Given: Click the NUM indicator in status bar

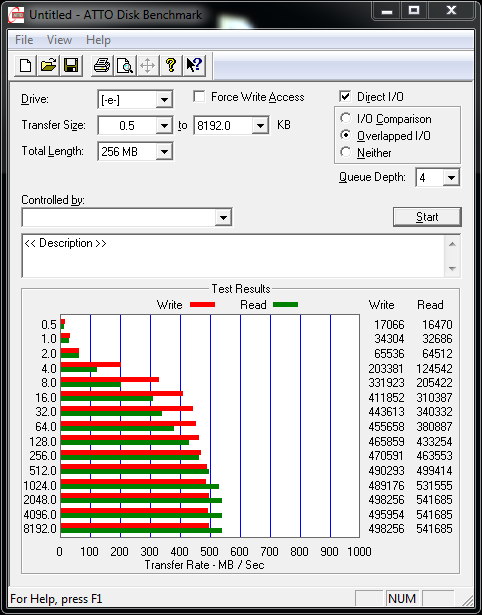Looking at the screenshot, I should [x=402, y=599].
